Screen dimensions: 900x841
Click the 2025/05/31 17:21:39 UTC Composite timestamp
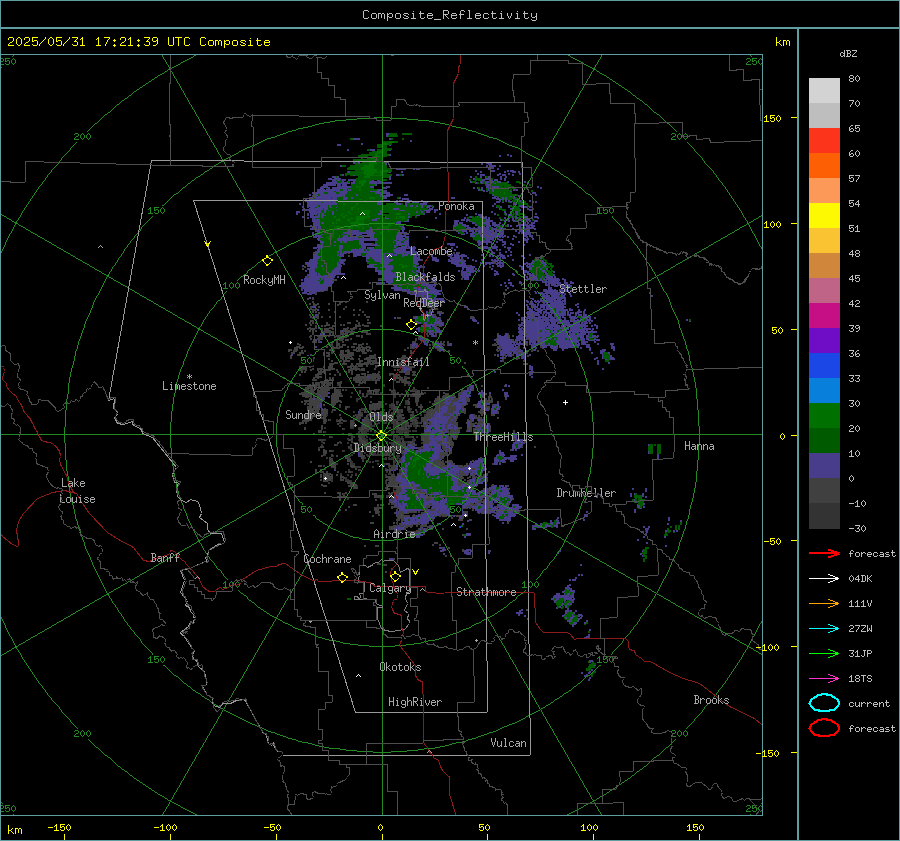pos(139,42)
